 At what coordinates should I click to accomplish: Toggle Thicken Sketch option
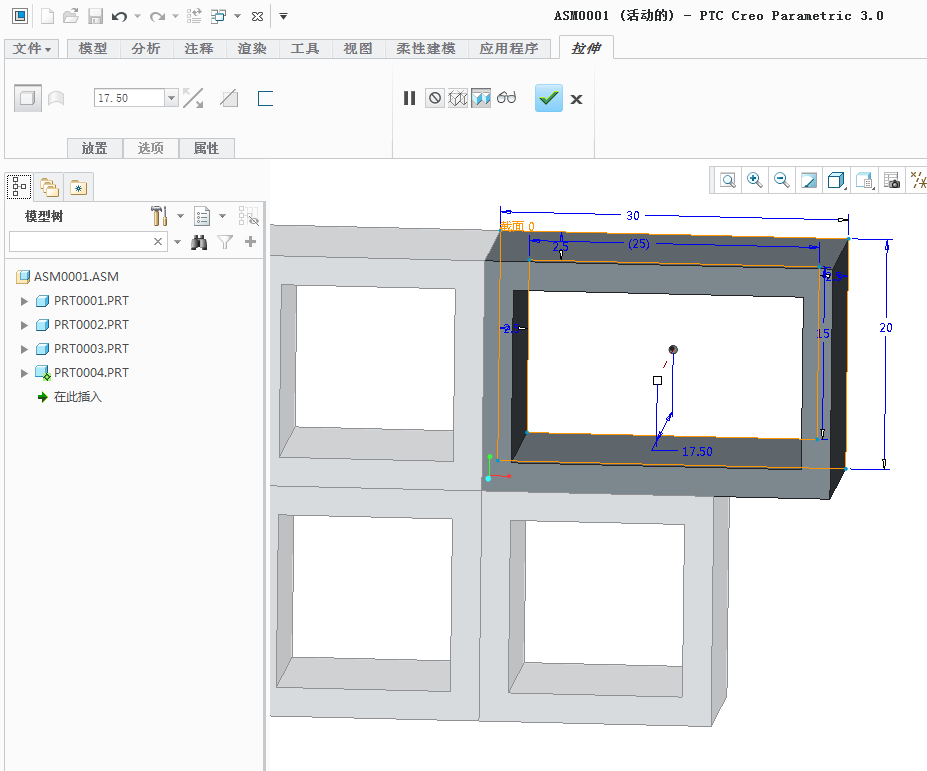[x=265, y=99]
